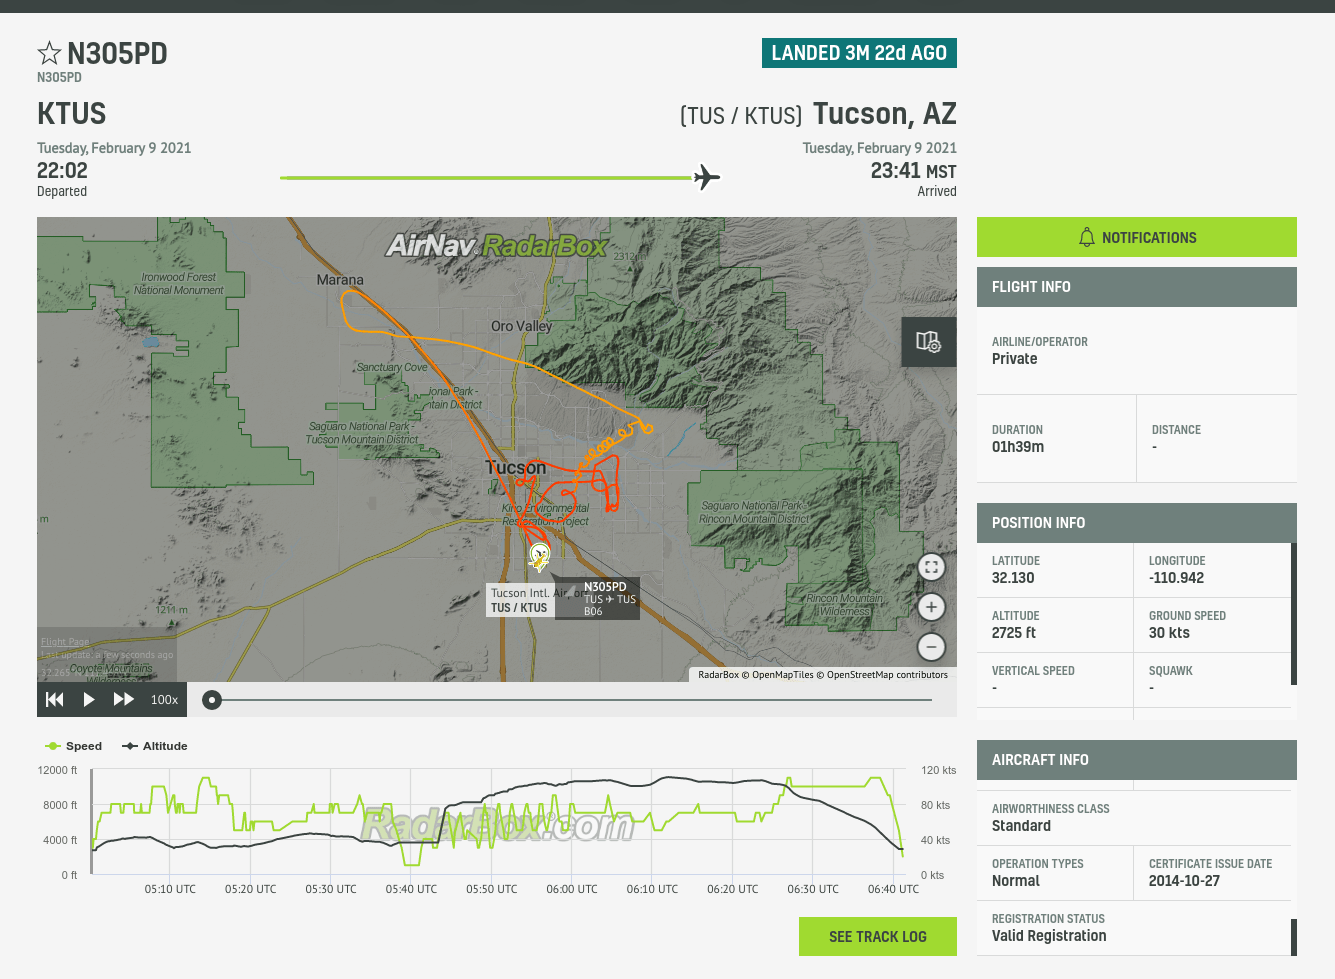The height and width of the screenshot is (979, 1335).
Task: Toggle the Altitude series in chart legend
Action: pyautogui.click(x=155, y=746)
